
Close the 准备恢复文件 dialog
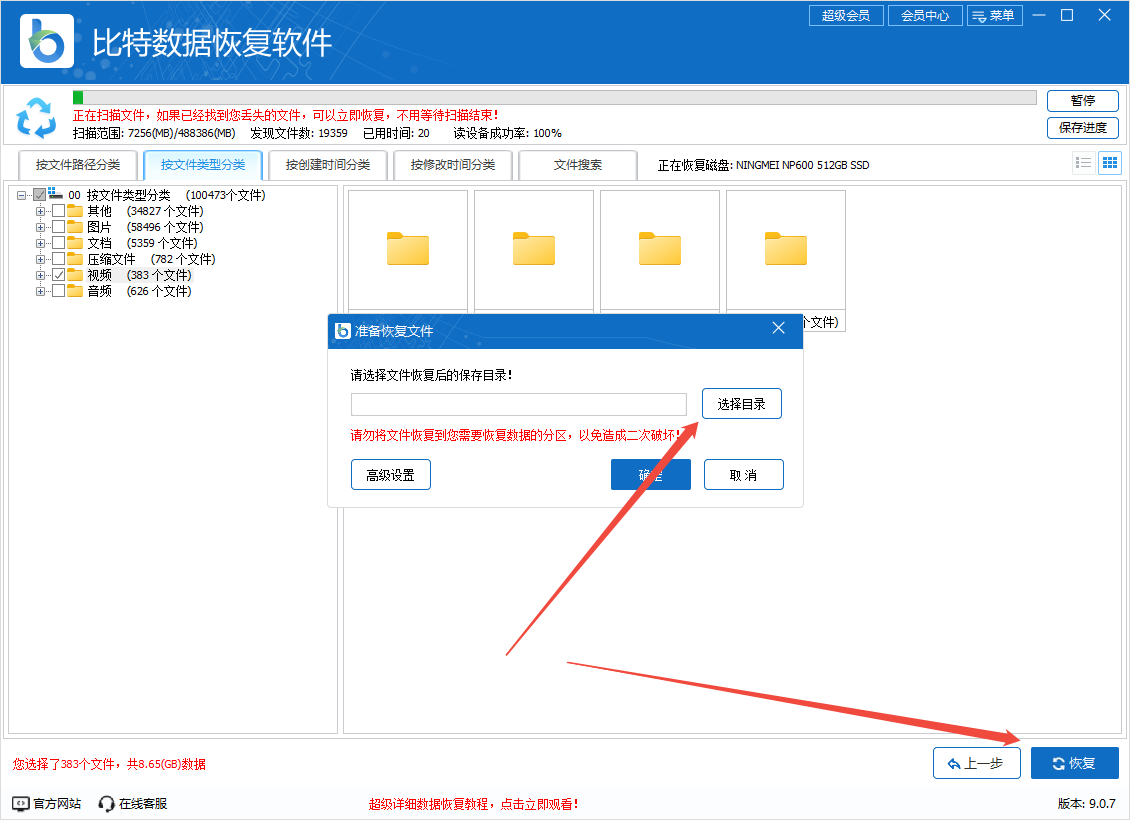pyautogui.click(x=778, y=329)
